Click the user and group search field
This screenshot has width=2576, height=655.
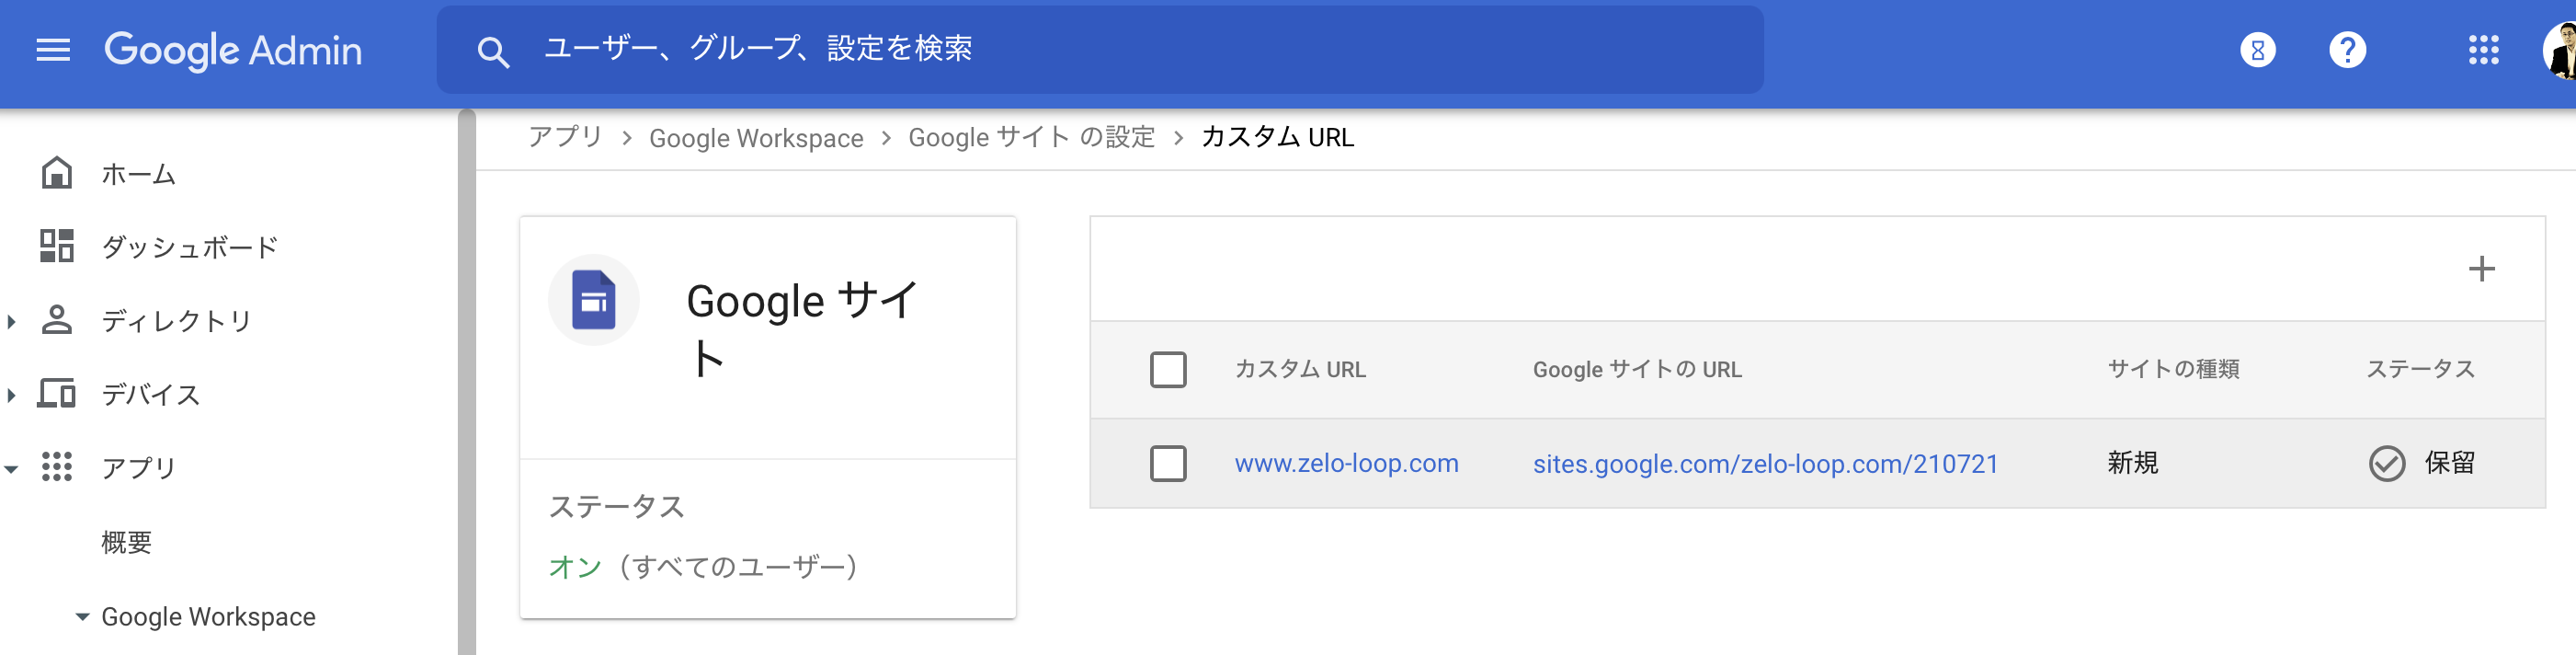click(1100, 50)
